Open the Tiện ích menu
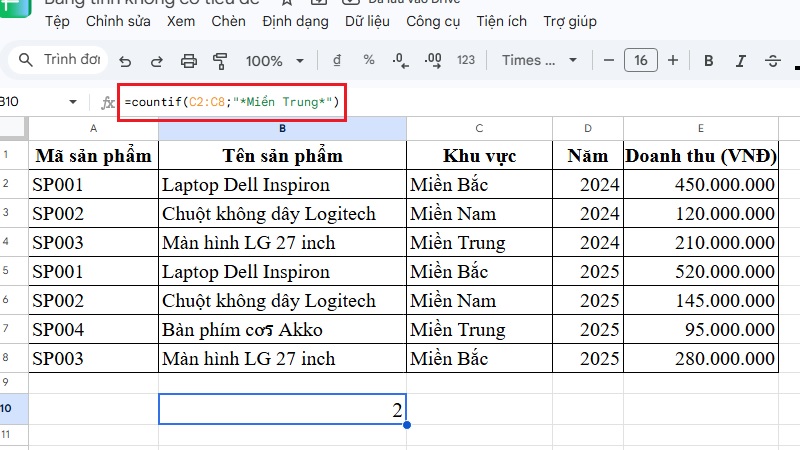800x450 pixels. (x=502, y=21)
